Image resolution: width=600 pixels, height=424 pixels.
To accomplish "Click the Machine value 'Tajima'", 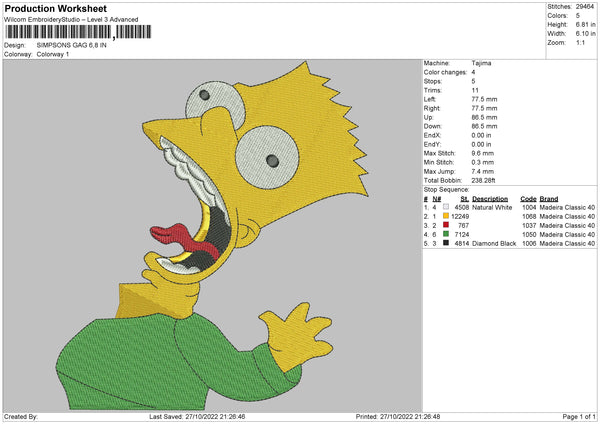I will tap(481, 63).
